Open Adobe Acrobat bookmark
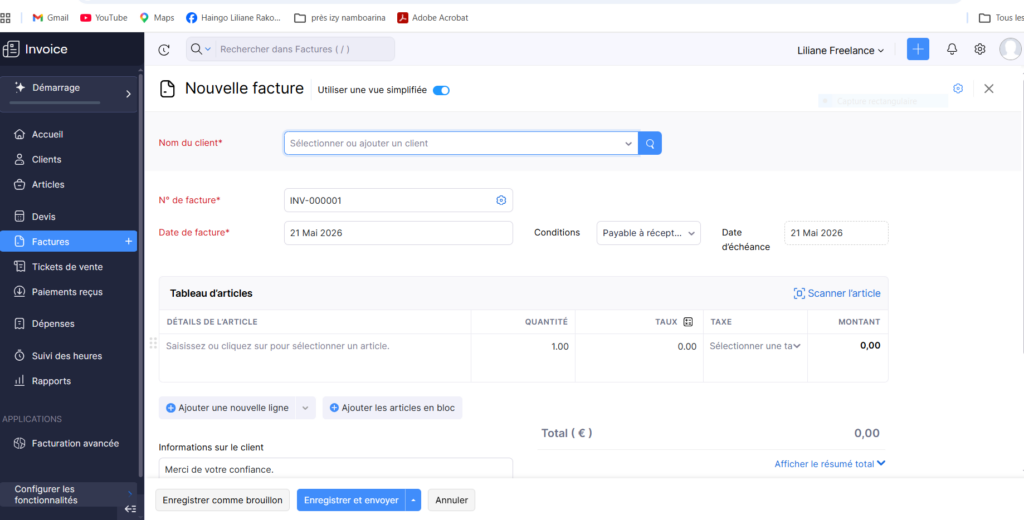 point(433,18)
